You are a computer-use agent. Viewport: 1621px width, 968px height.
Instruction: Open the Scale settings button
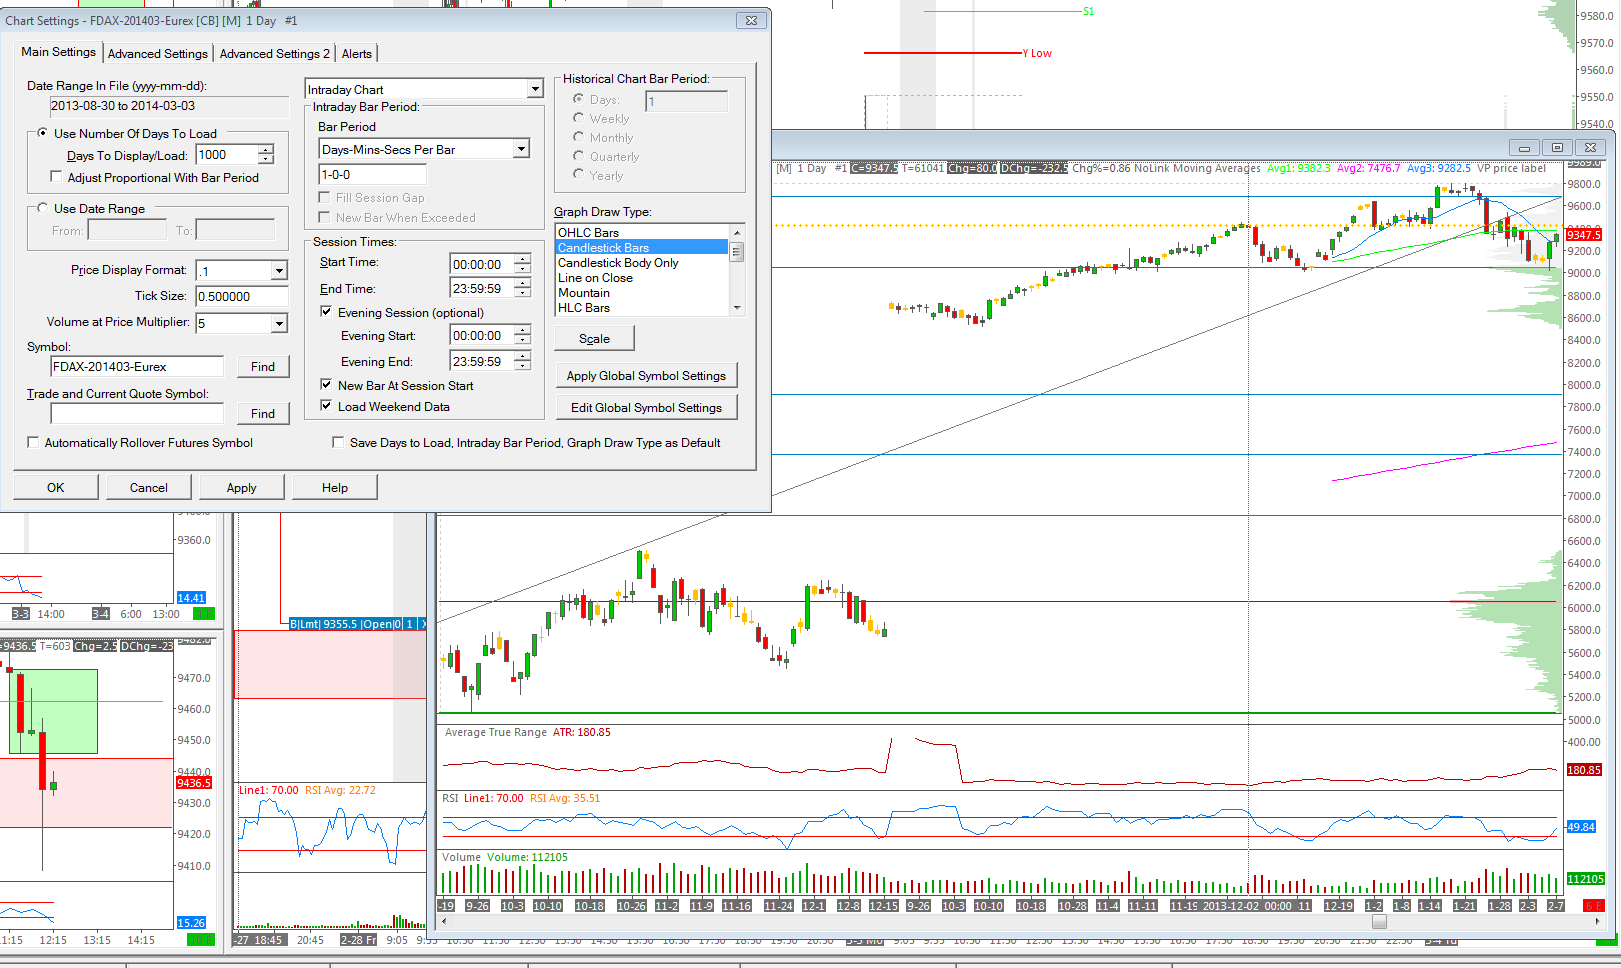[594, 339]
